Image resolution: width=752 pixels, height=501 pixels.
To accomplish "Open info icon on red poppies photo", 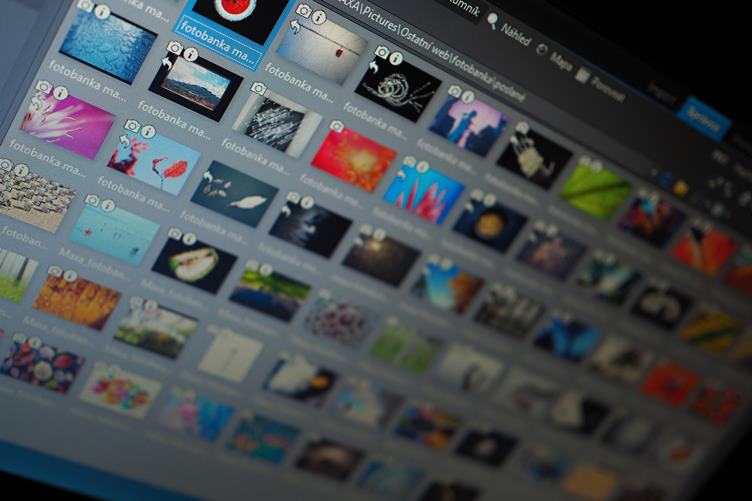I will click(148, 131).
